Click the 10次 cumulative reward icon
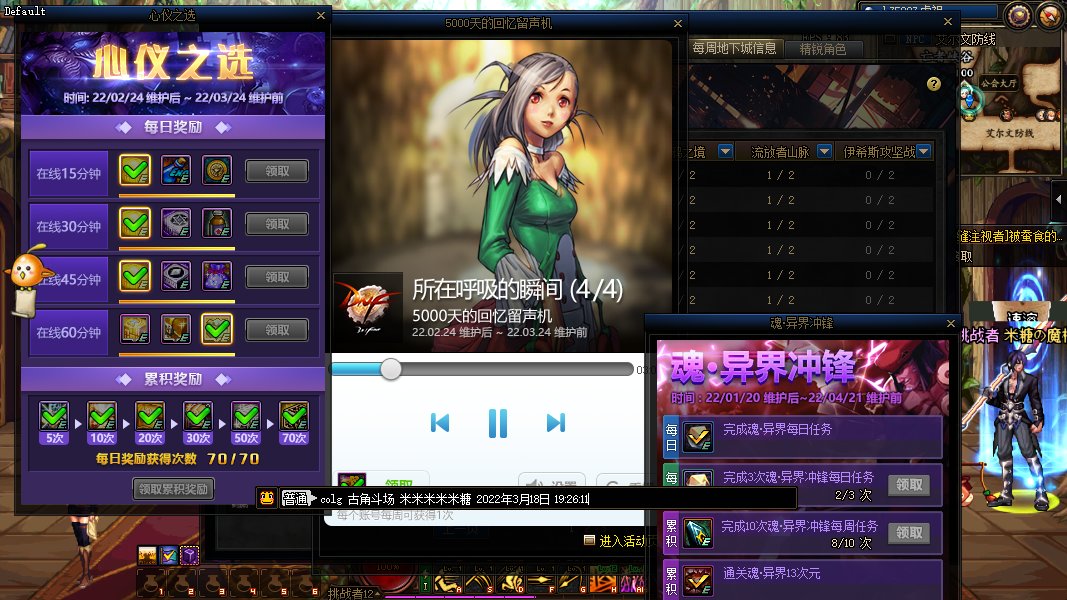Viewport: 1067px width, 600px height. pyautogui.click(x=101, y=416)
